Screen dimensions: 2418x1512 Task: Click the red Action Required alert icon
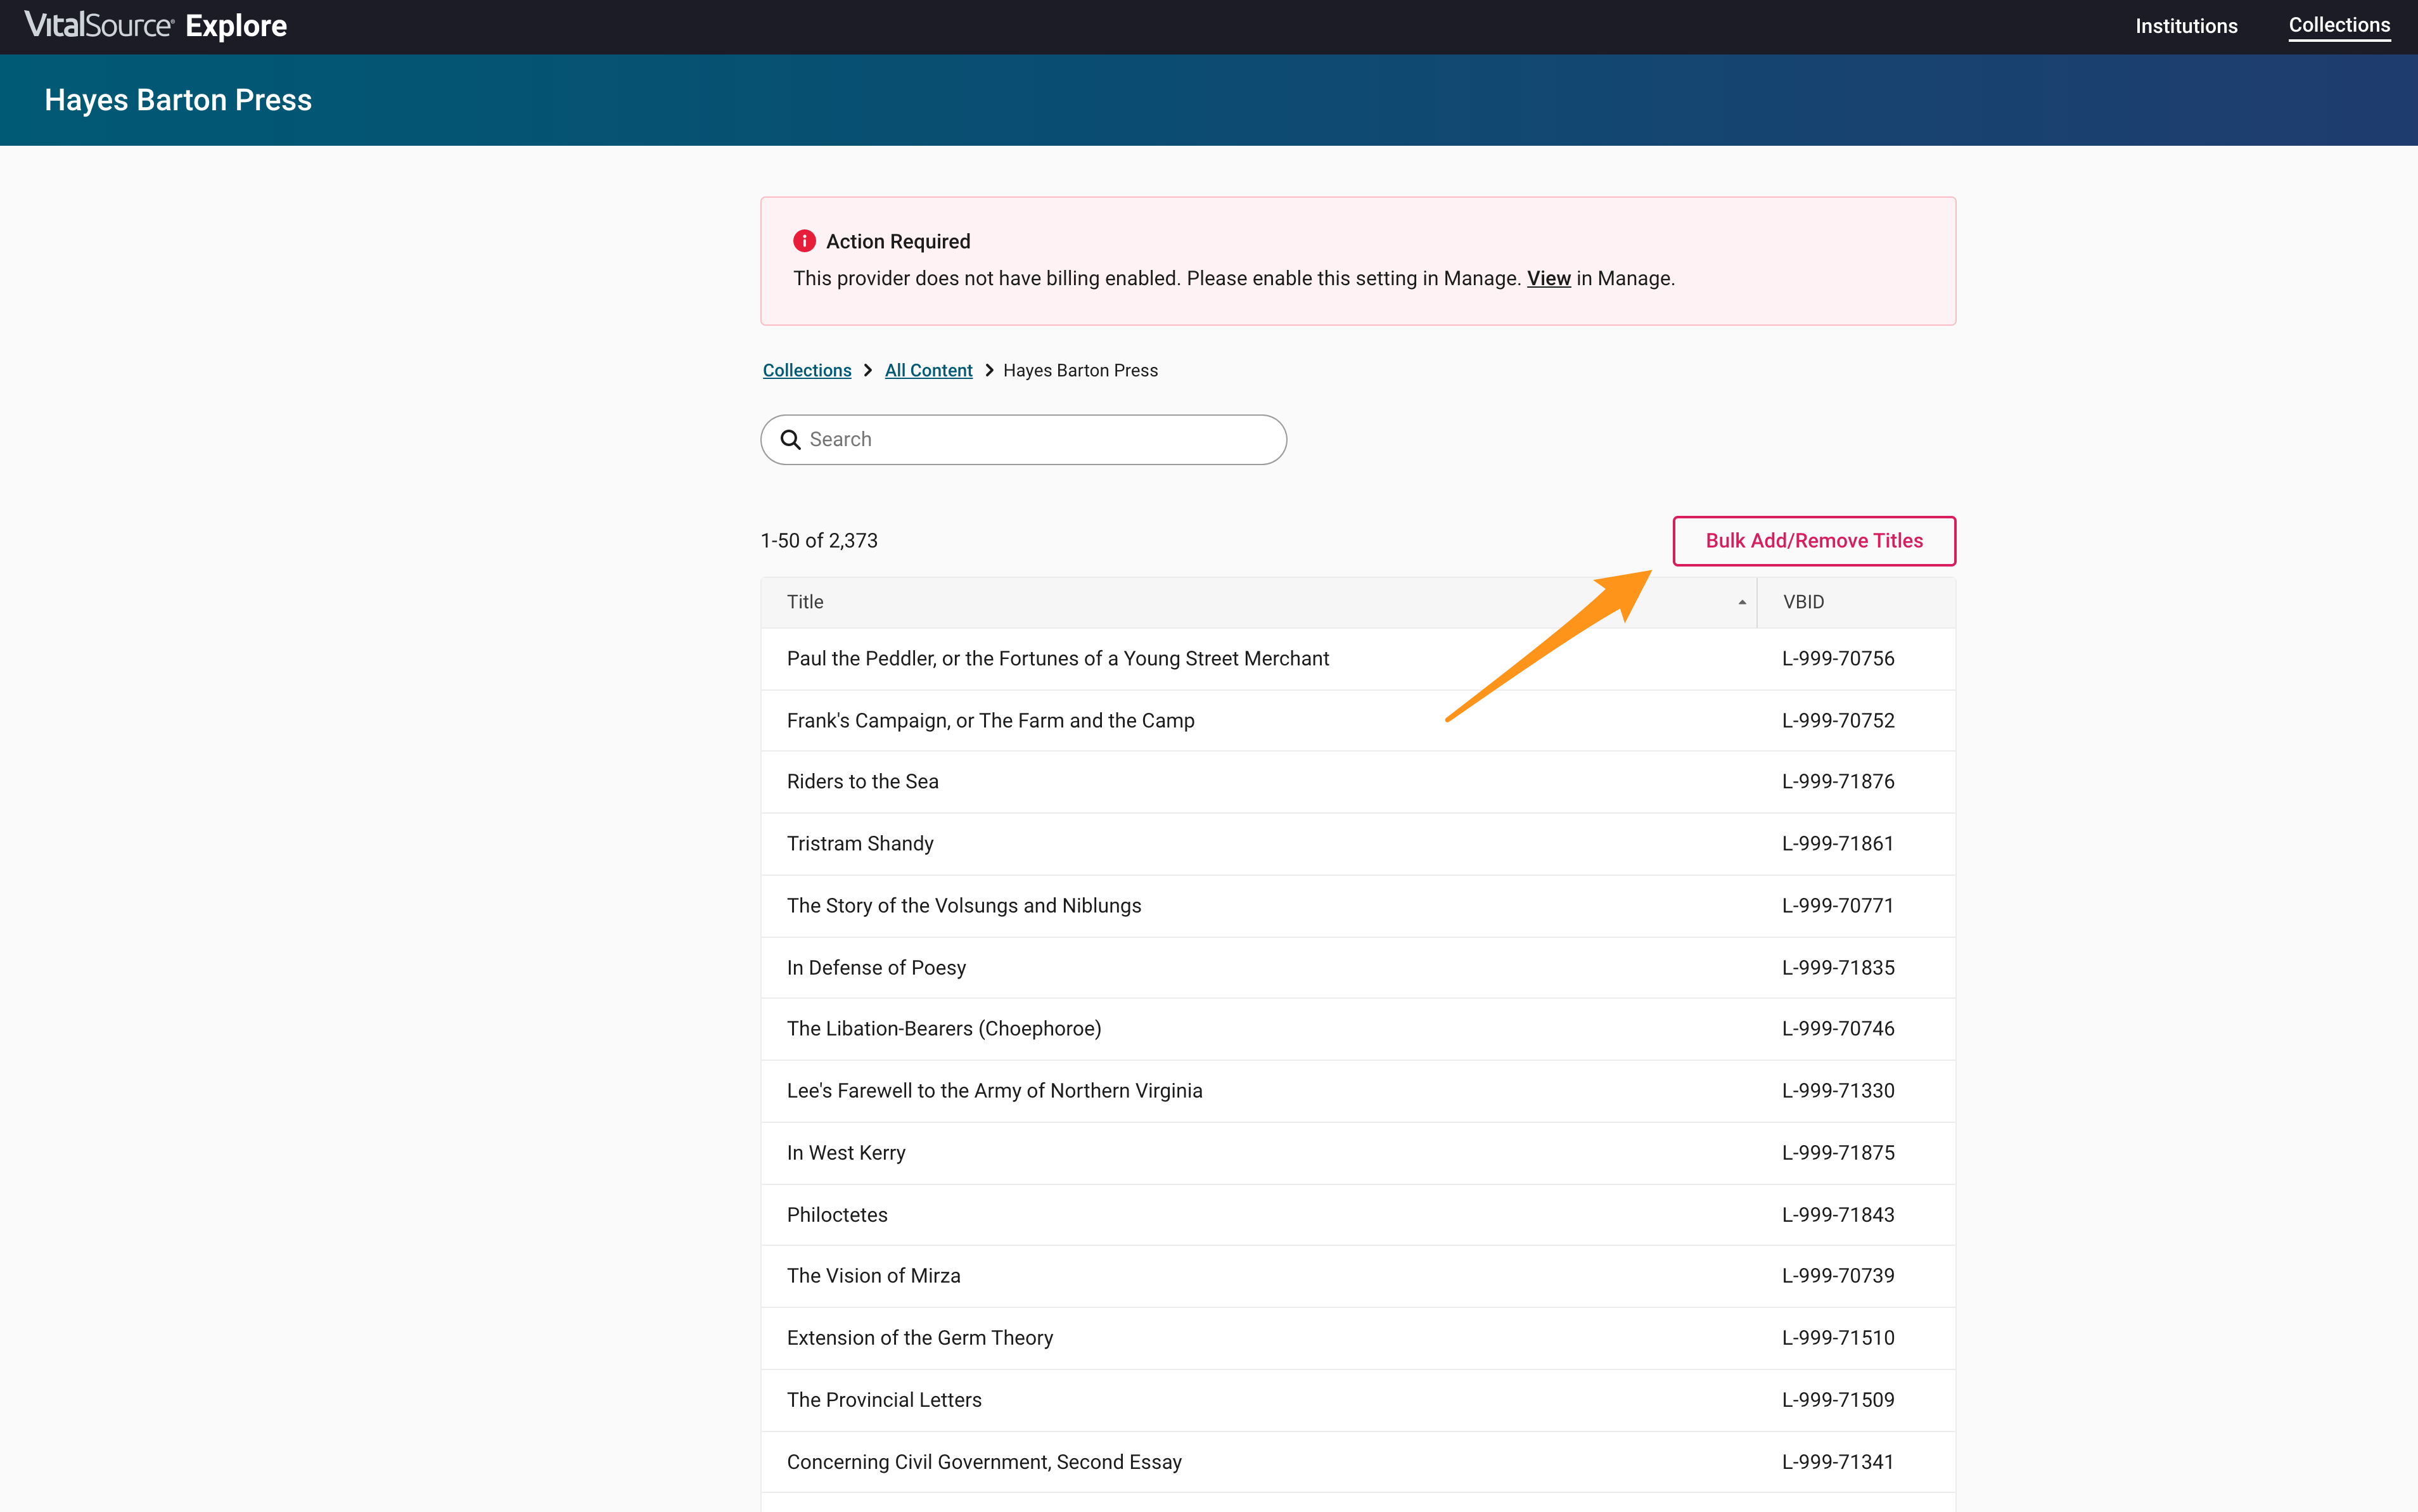pyautogui.click(x=804, y=241)
